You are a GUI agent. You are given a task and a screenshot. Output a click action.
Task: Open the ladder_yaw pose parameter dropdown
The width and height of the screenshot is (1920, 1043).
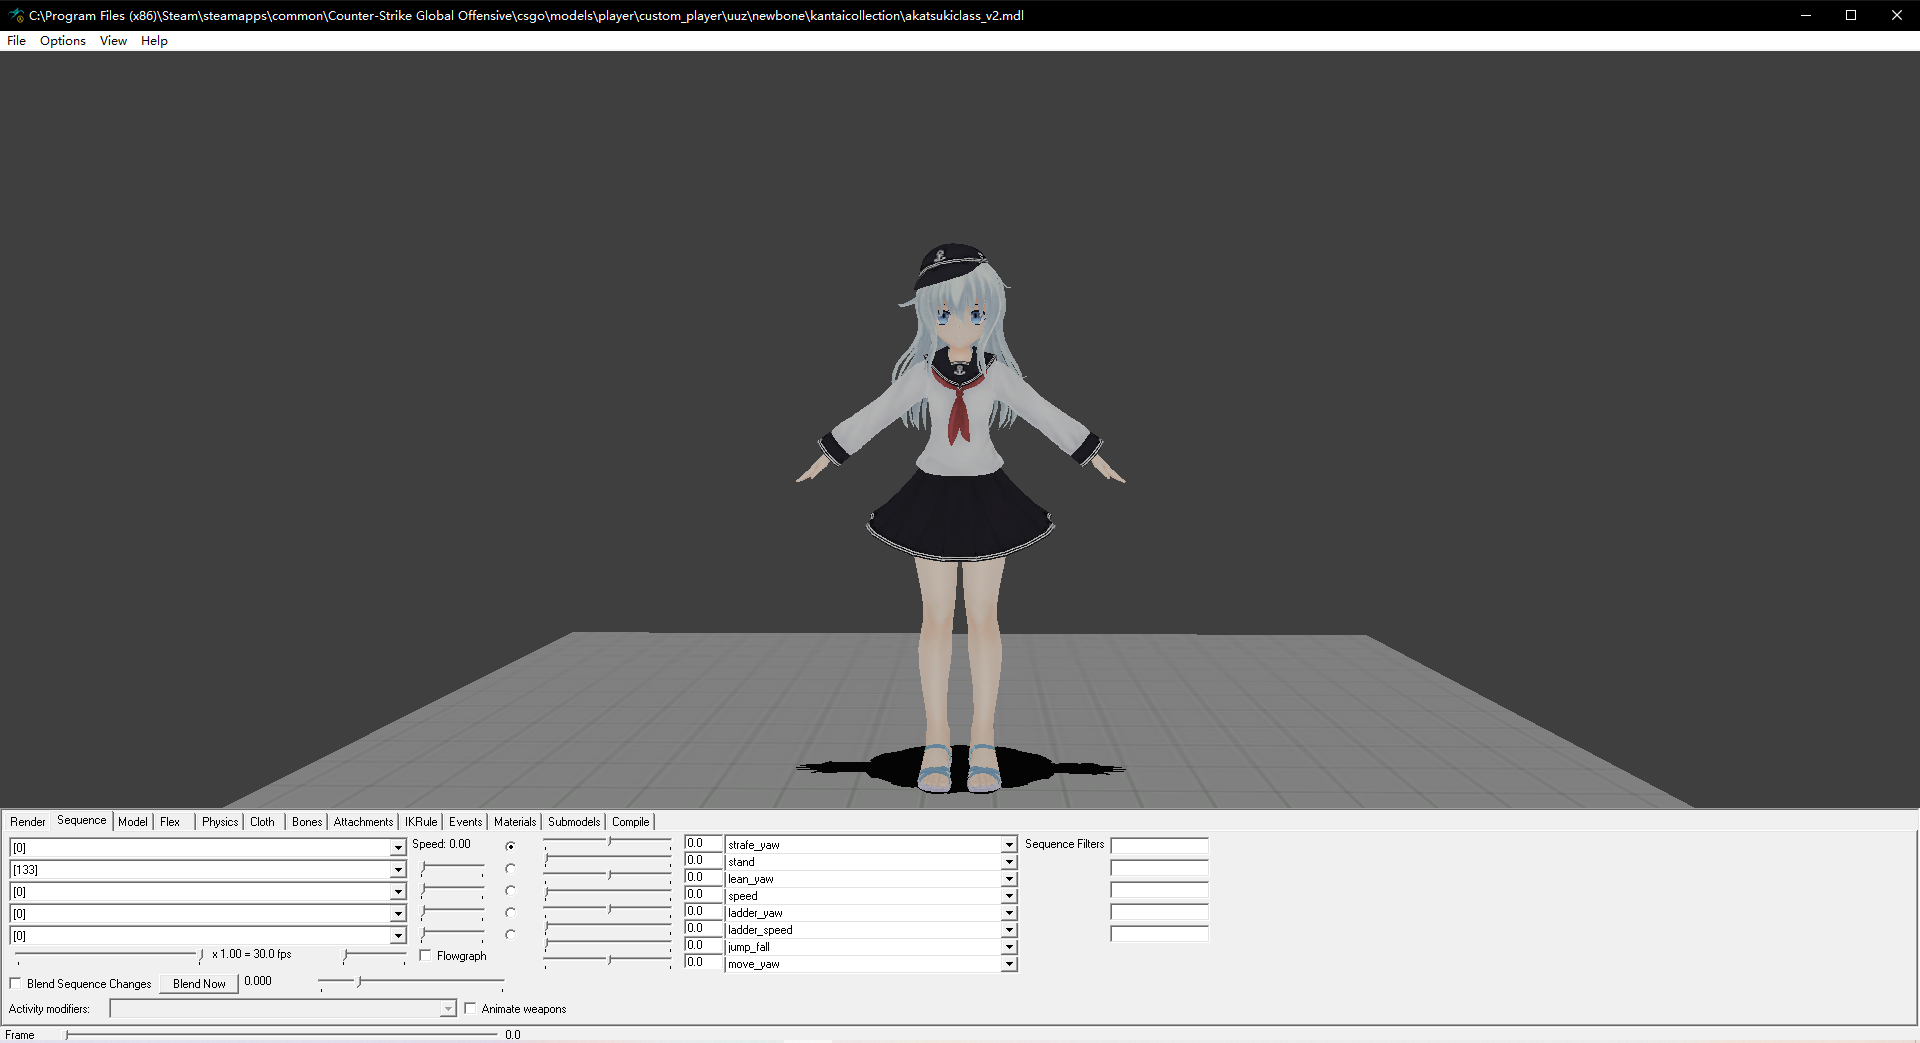(x=1009, y=913)
